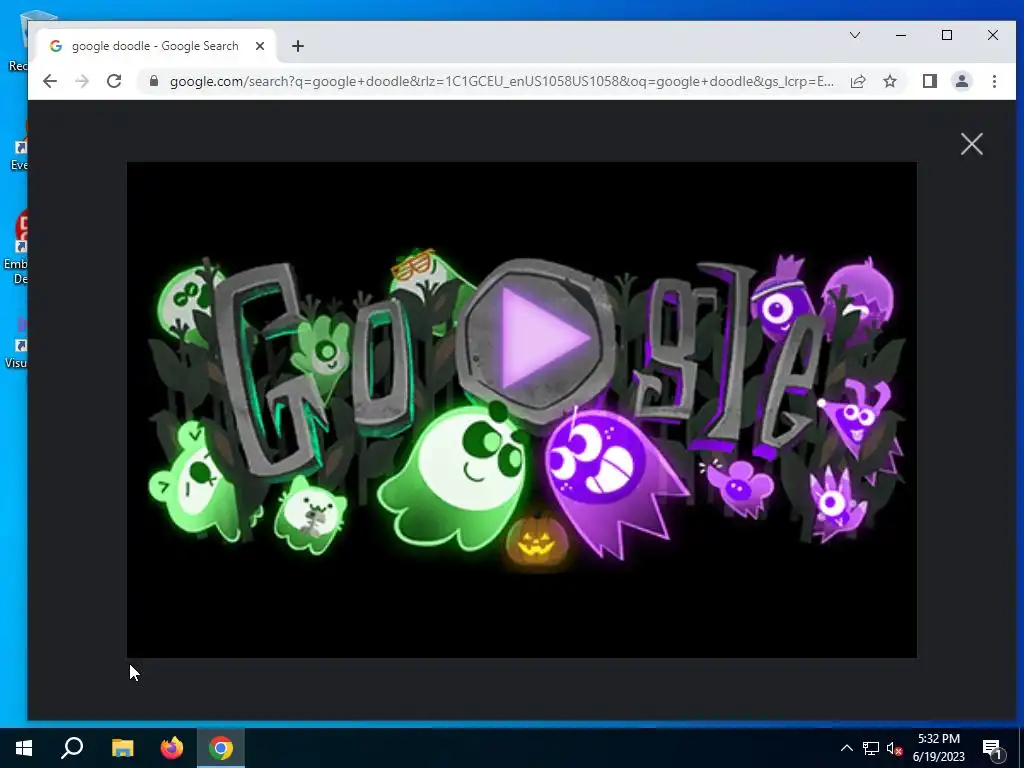This screenshot has width=1024, height=768.
Task: Open a new tab with the plus button
Action: (x=298, y=46)
